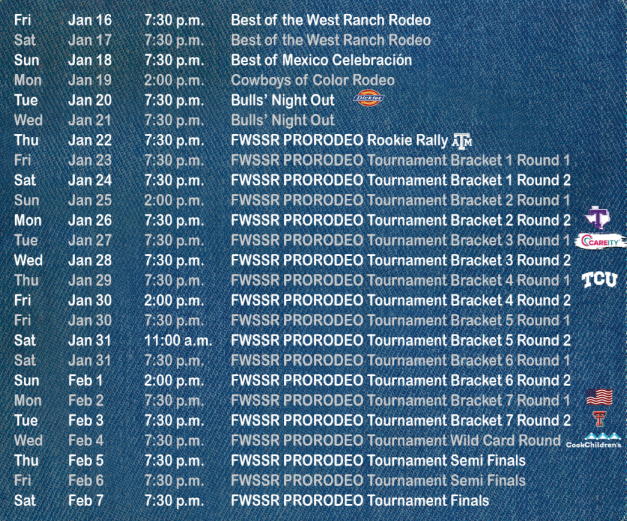Click the Cook Children's logo
This screenshot has width=627, height=521.
coord(594,441)
